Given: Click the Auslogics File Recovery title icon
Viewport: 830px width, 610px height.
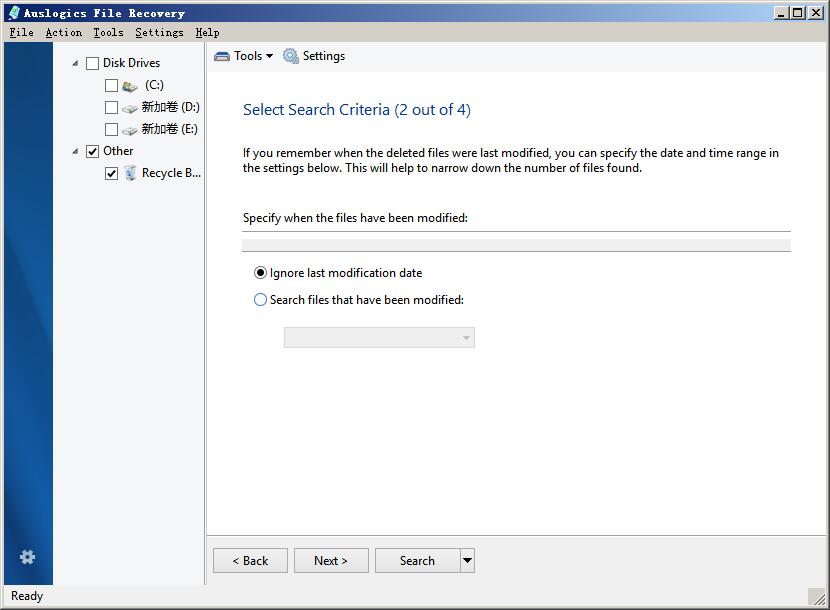Looking at the screenshot, I should pyautogui.click(x=14, y=13).
